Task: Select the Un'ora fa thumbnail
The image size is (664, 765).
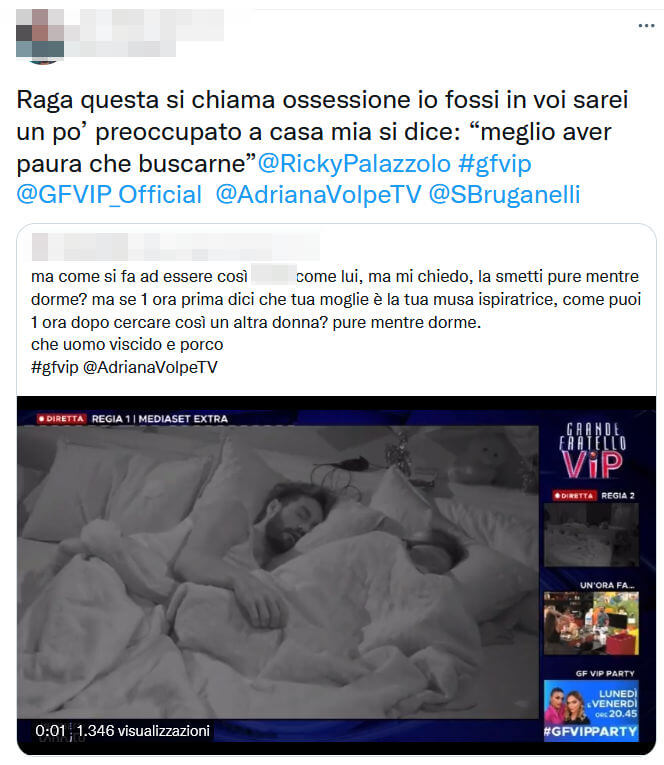Action: pyautogui.click(x=591, y=623)
